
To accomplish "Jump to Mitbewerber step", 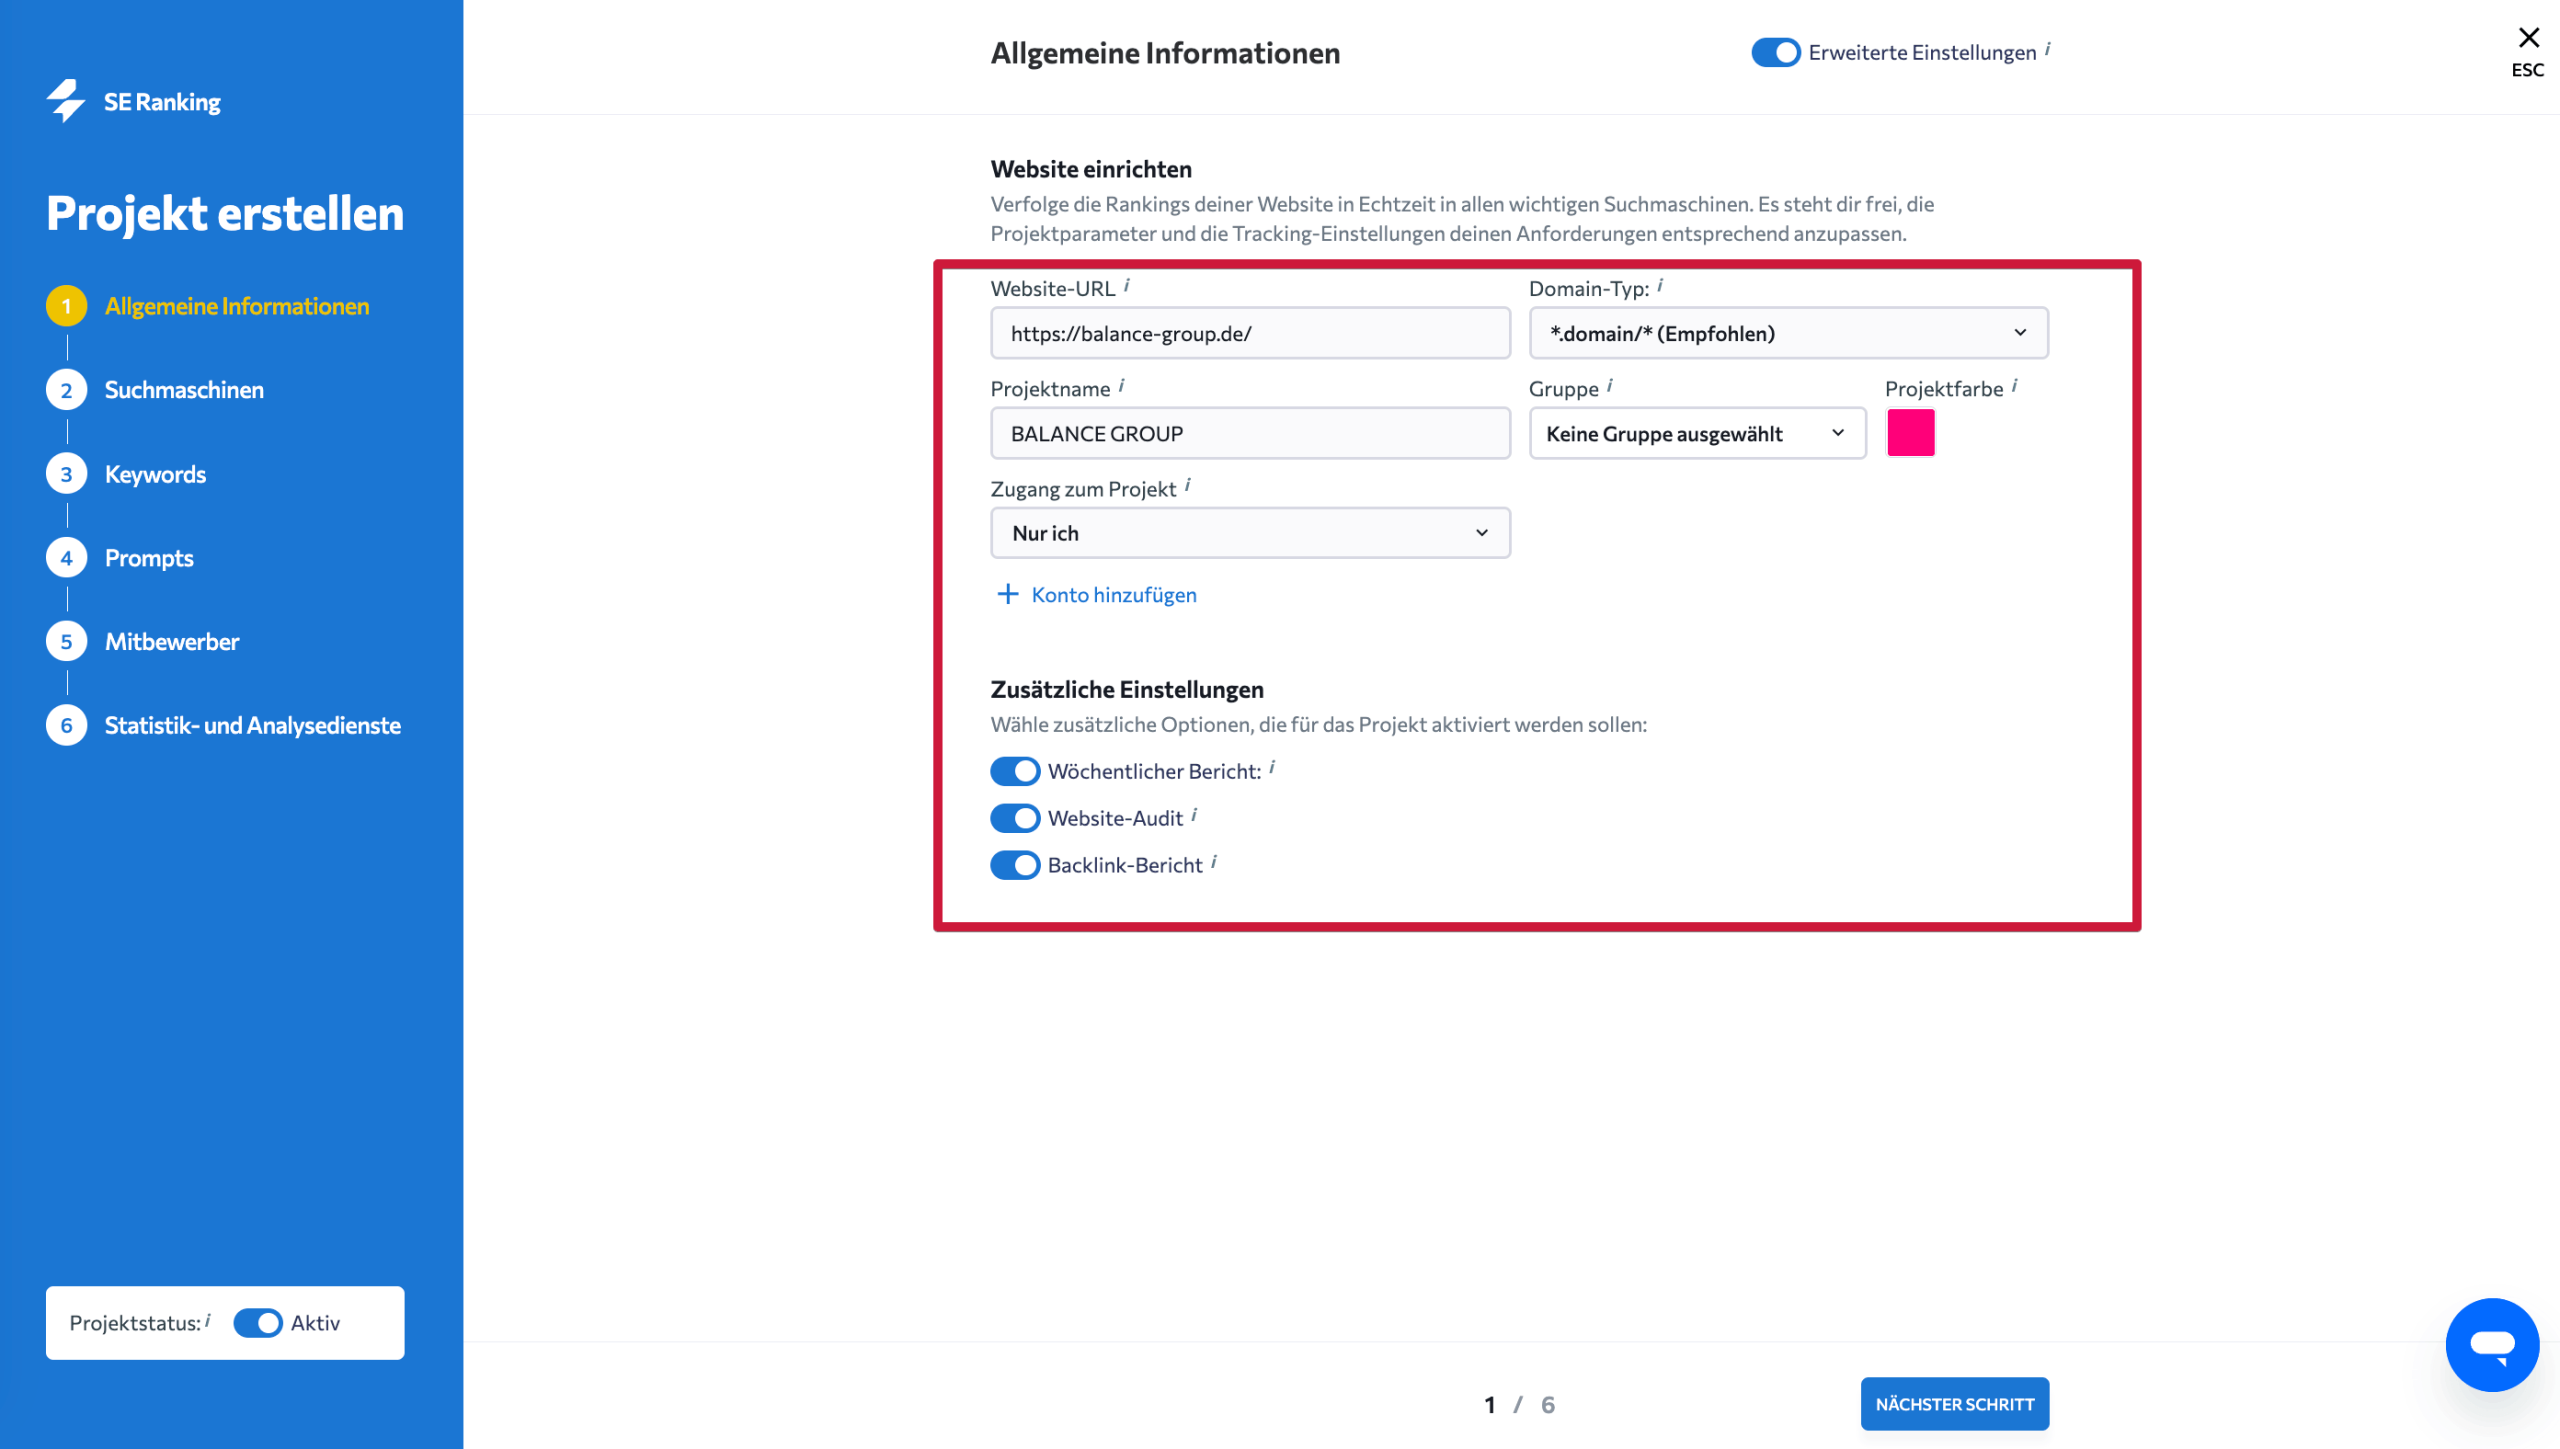I will tap(172, 642).
